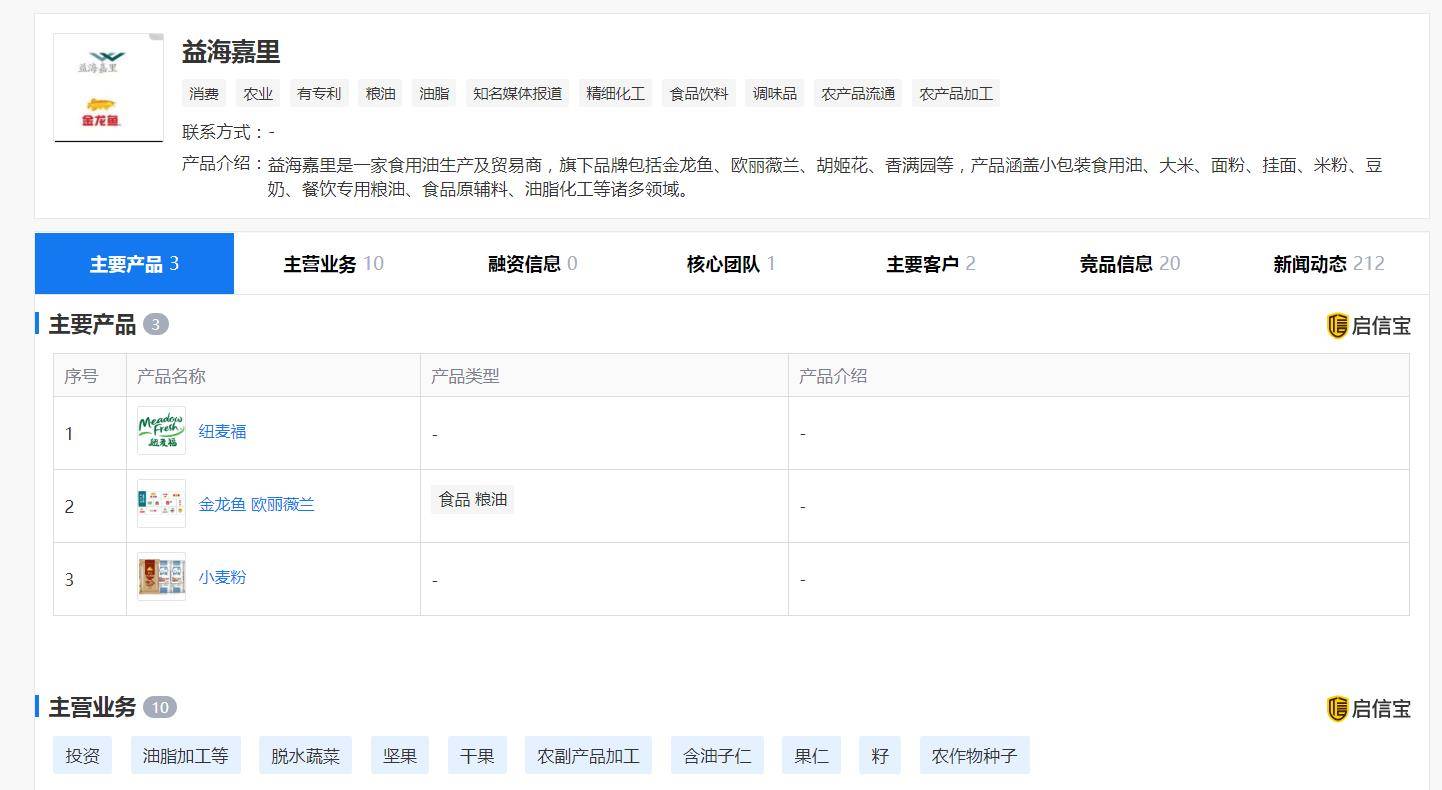Click the 食品 粮油 product type label
This screenshot has height=790, width=1442.
473,499
